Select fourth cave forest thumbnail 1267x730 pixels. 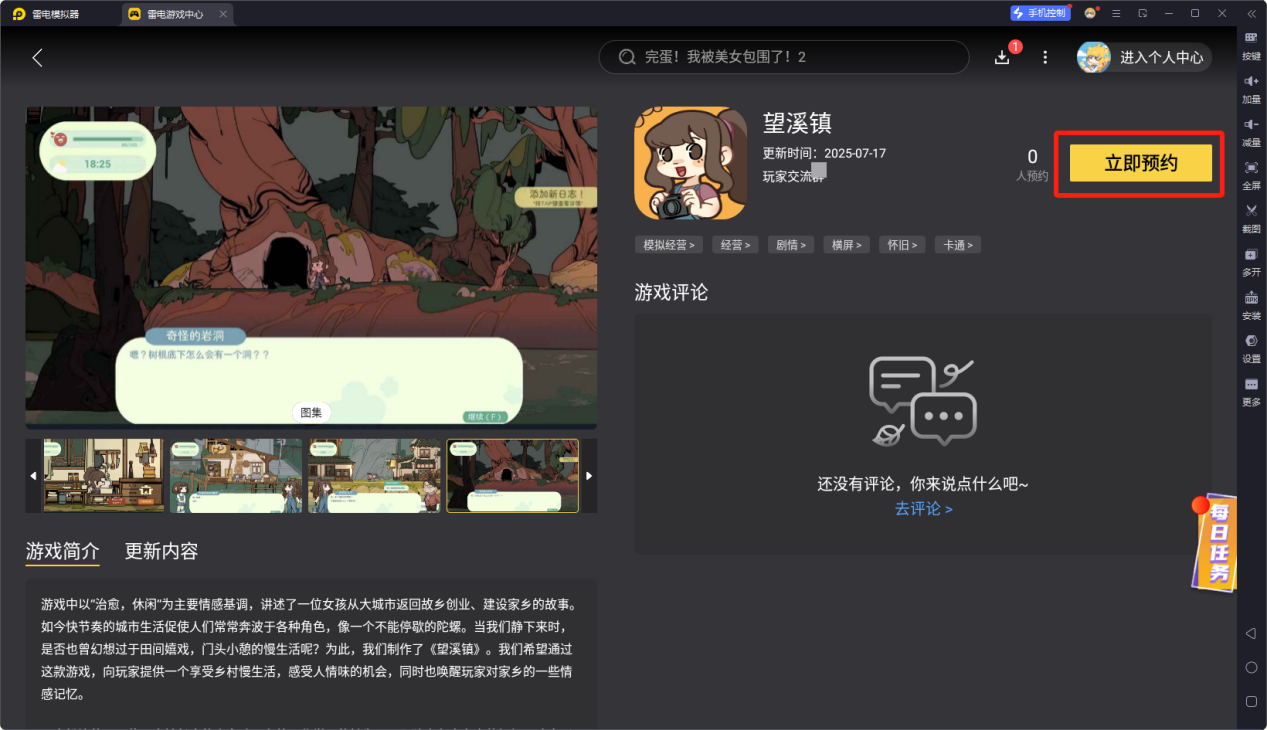coord(512,476)
